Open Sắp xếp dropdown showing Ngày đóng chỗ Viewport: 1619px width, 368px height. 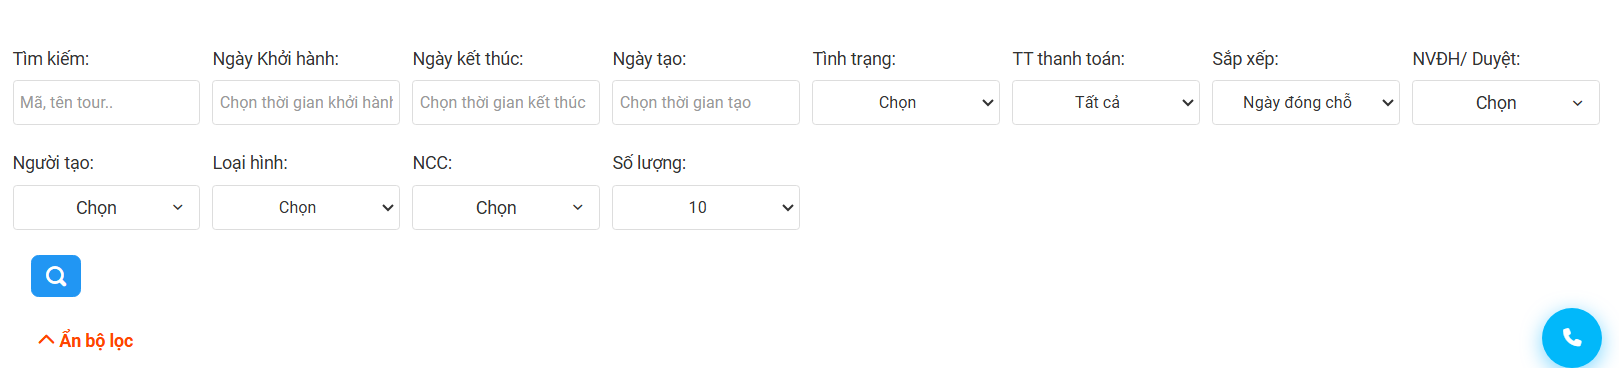tap(1306, 102)
